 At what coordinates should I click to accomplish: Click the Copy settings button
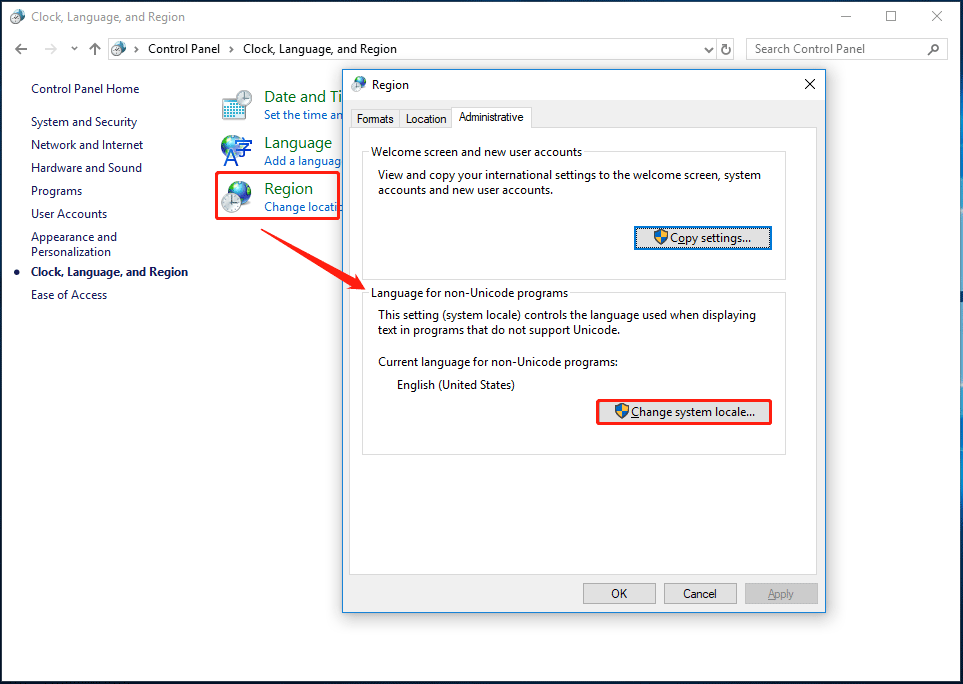click(703, 238)
